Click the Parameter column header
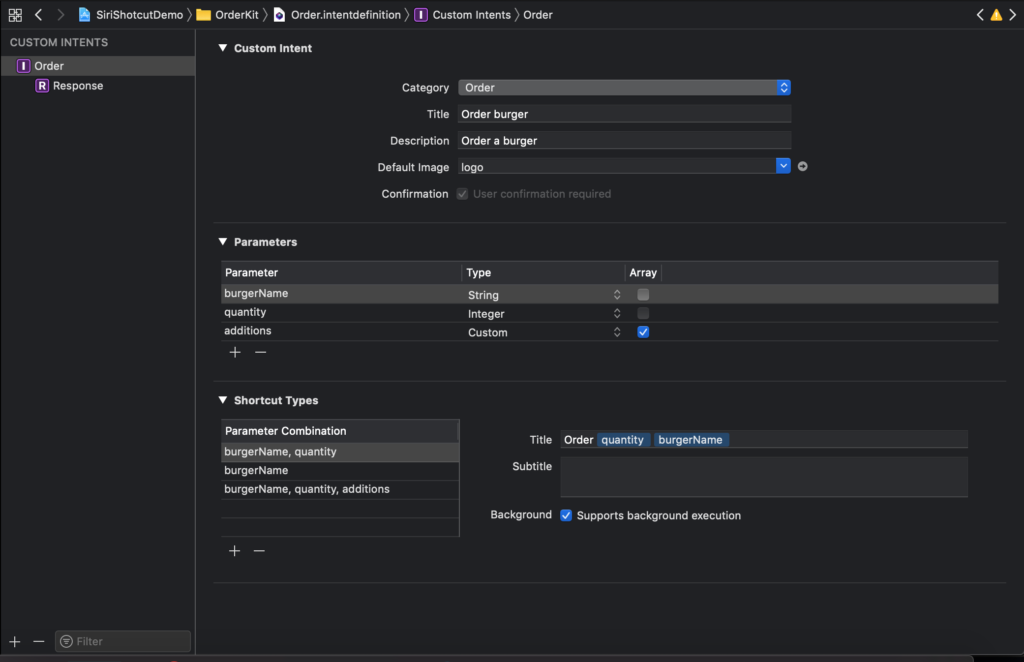The image size is (1024, 662). [x=341, y=273]
